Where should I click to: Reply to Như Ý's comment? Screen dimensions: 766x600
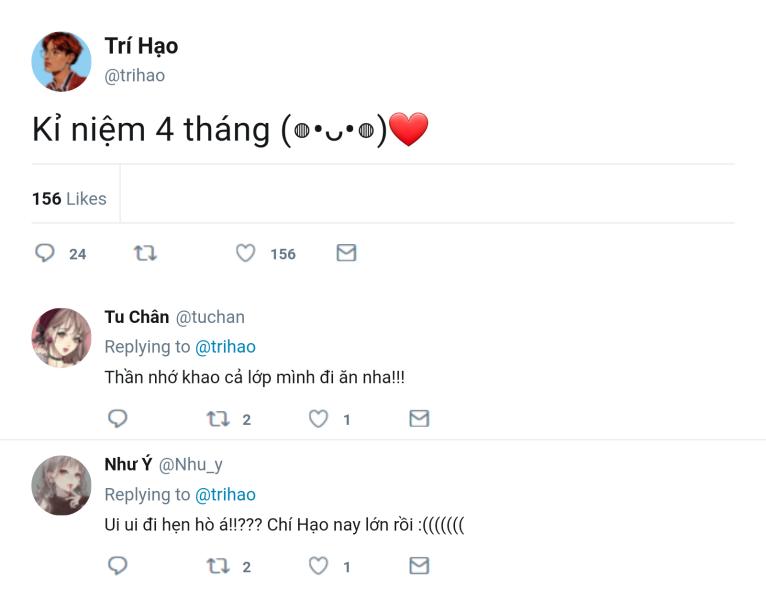(x=117, y=566)
